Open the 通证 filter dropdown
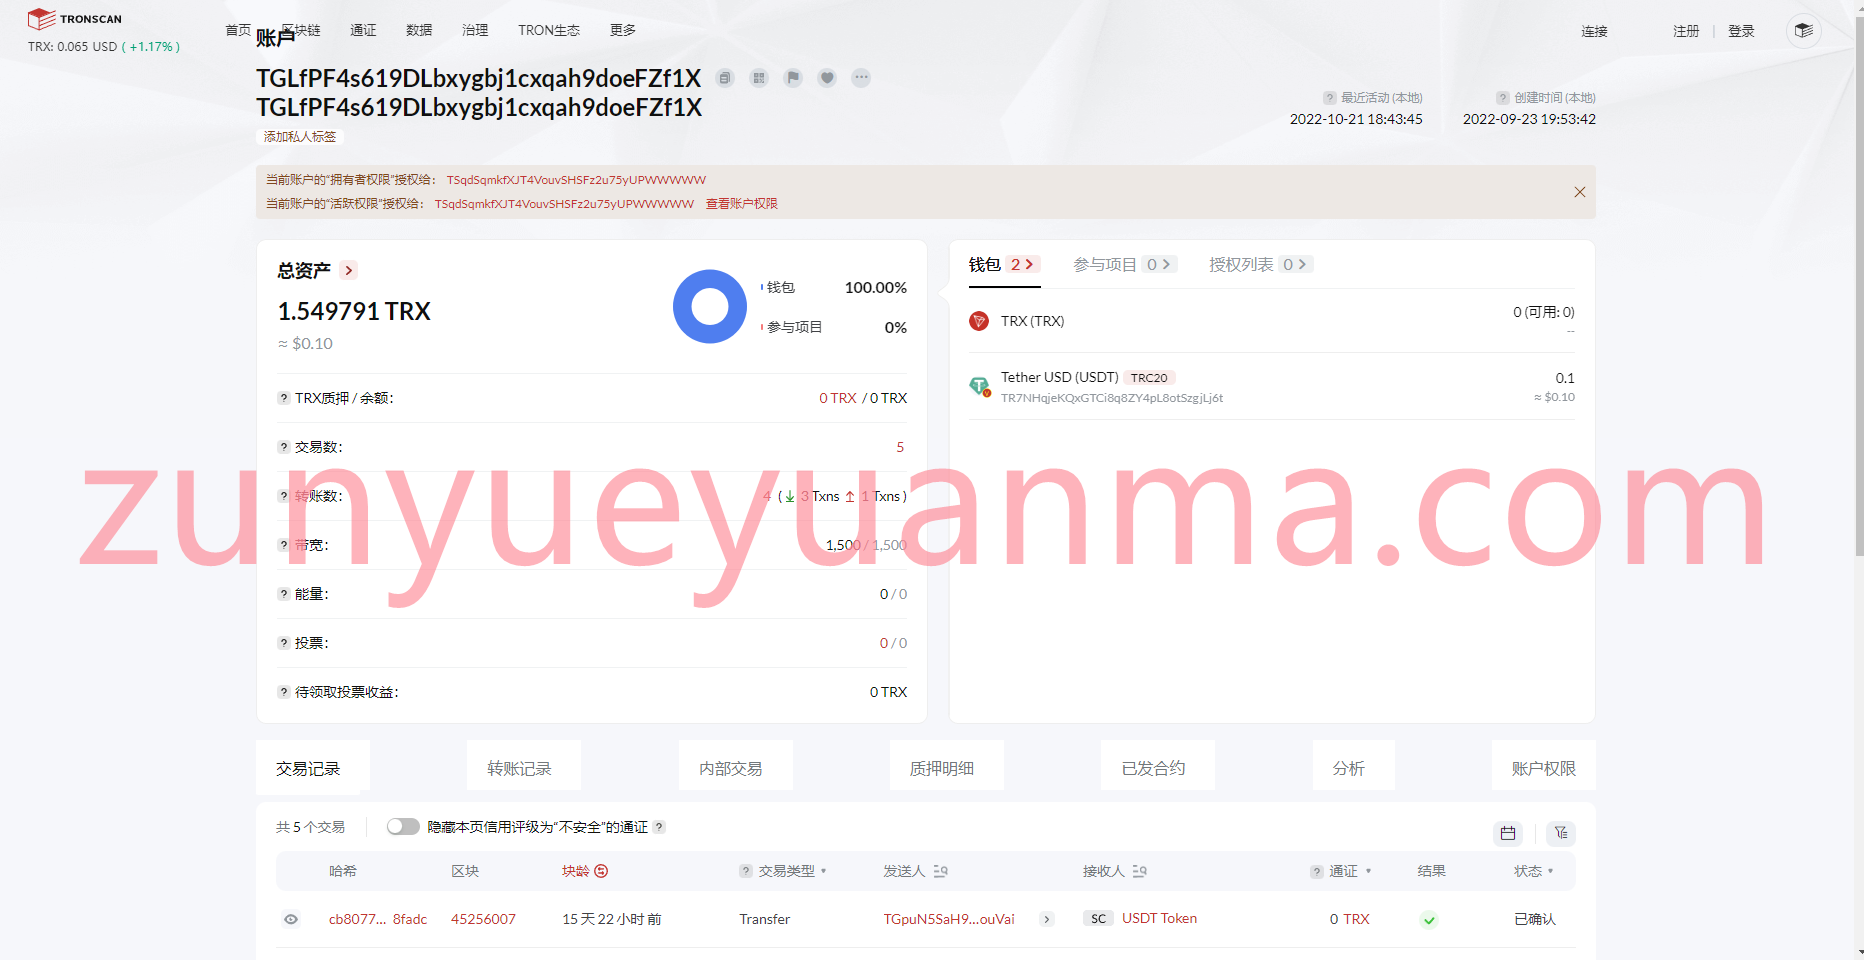This screenshot has width=1864, height=960. (1368, 871)
